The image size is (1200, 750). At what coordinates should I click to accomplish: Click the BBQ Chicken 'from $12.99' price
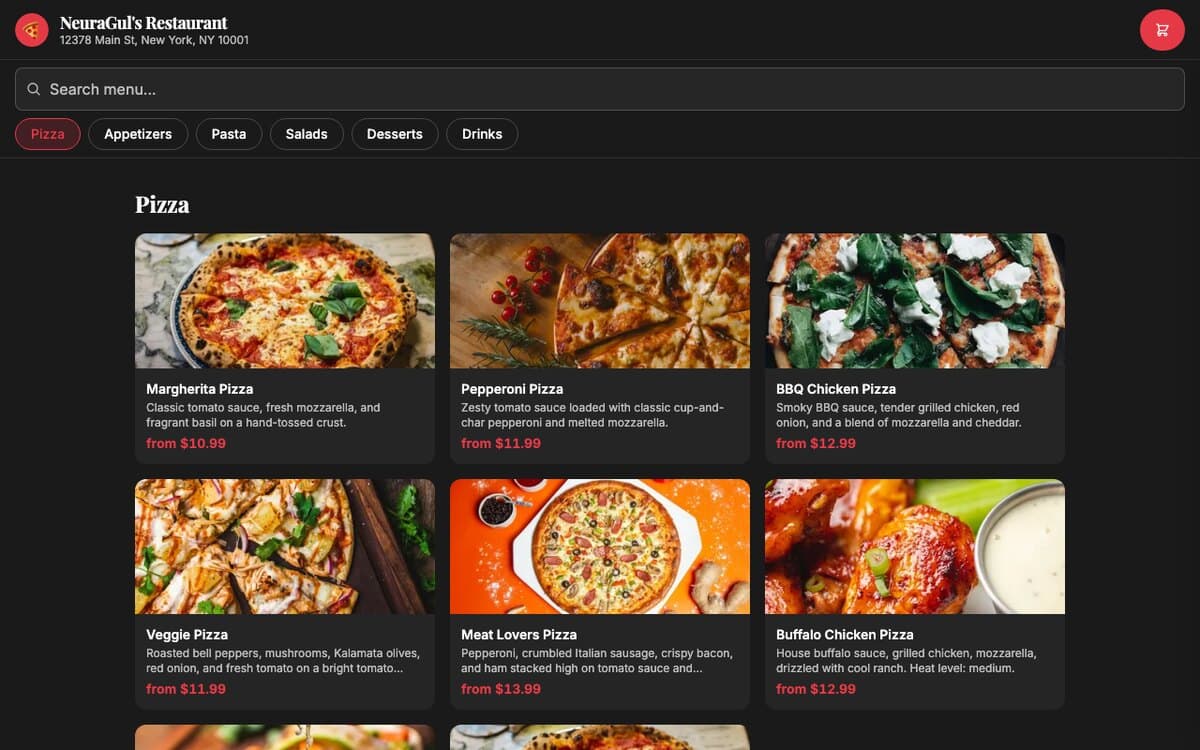pyautogui.click(x=816, y=443)
